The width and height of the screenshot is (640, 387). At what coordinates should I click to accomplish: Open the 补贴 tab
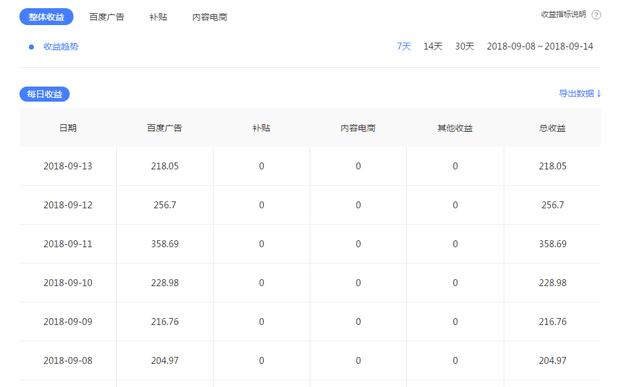[x=158, y=17]
